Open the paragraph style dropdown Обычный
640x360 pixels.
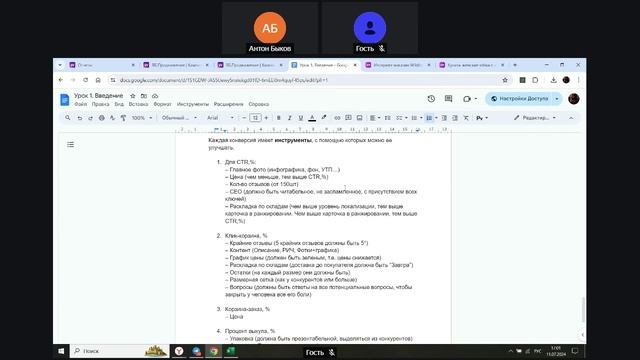pyautogui.click(x=180, y=118)
